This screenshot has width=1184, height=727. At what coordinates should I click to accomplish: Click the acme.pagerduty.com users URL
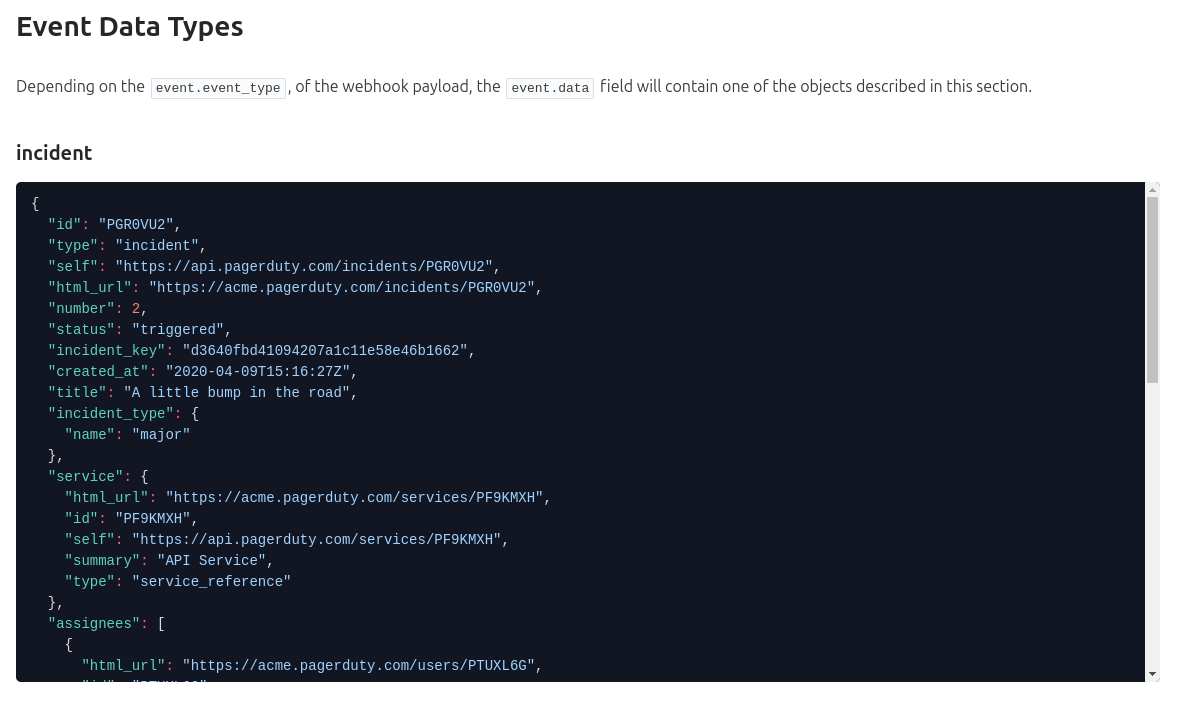[x=361, y=665]
